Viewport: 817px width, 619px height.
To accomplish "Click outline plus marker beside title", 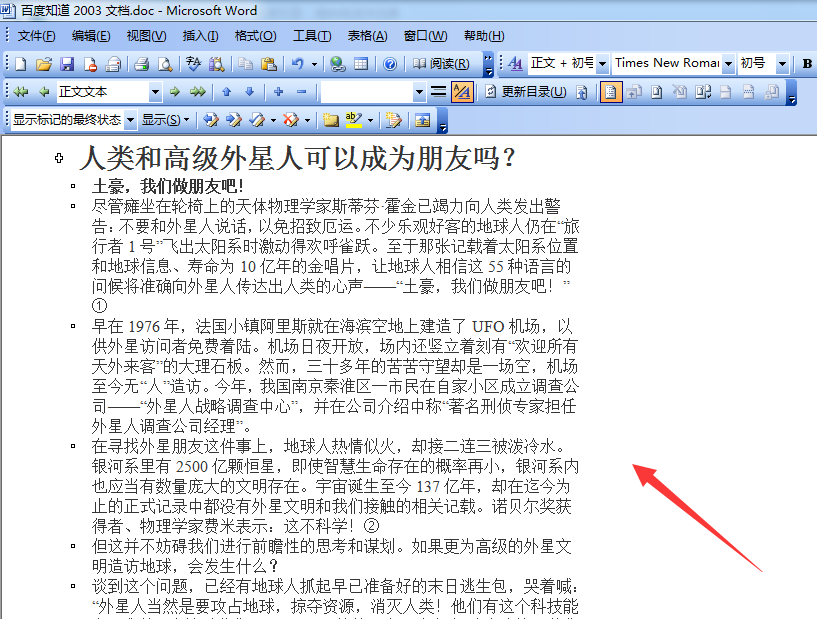I will (x=59, y=158).
